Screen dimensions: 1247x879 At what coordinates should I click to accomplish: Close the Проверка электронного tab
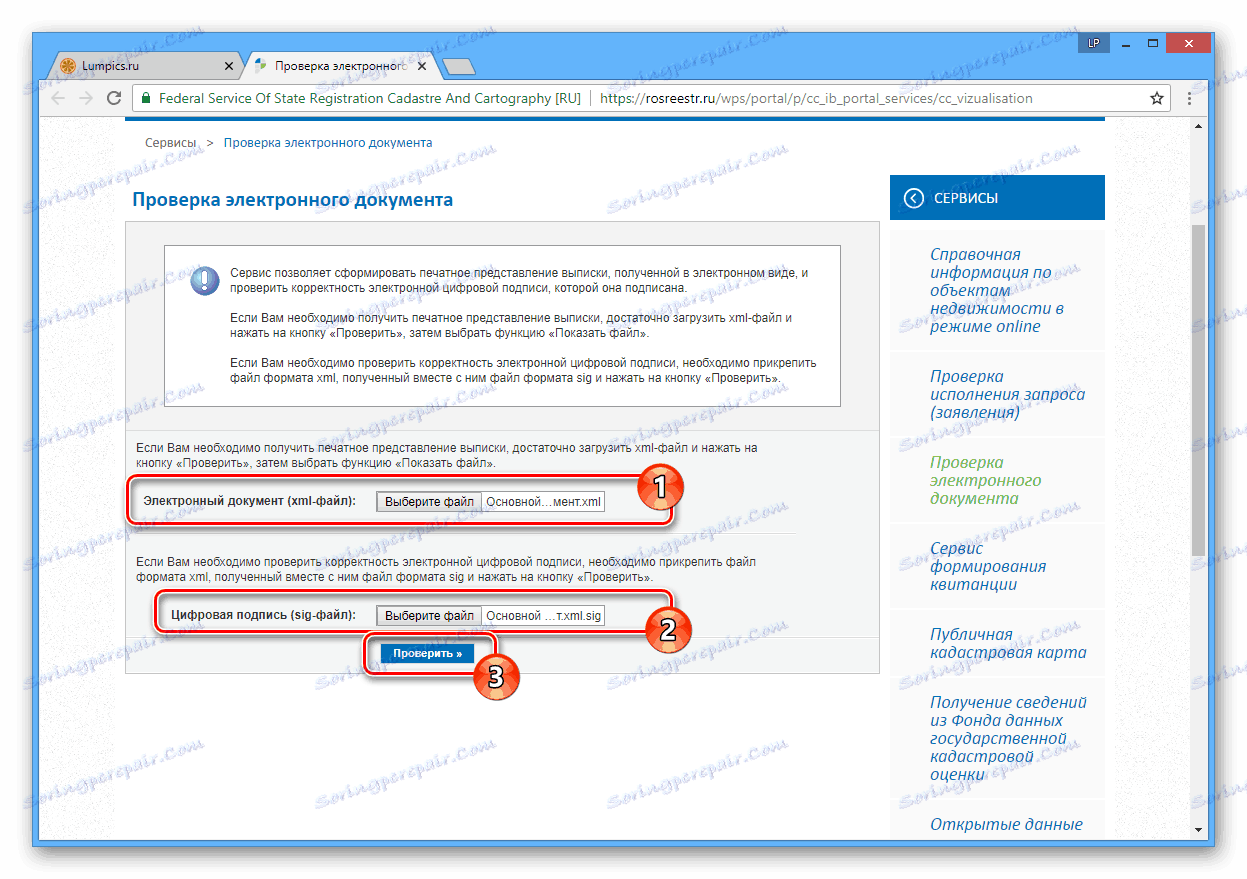pos(422,66)
